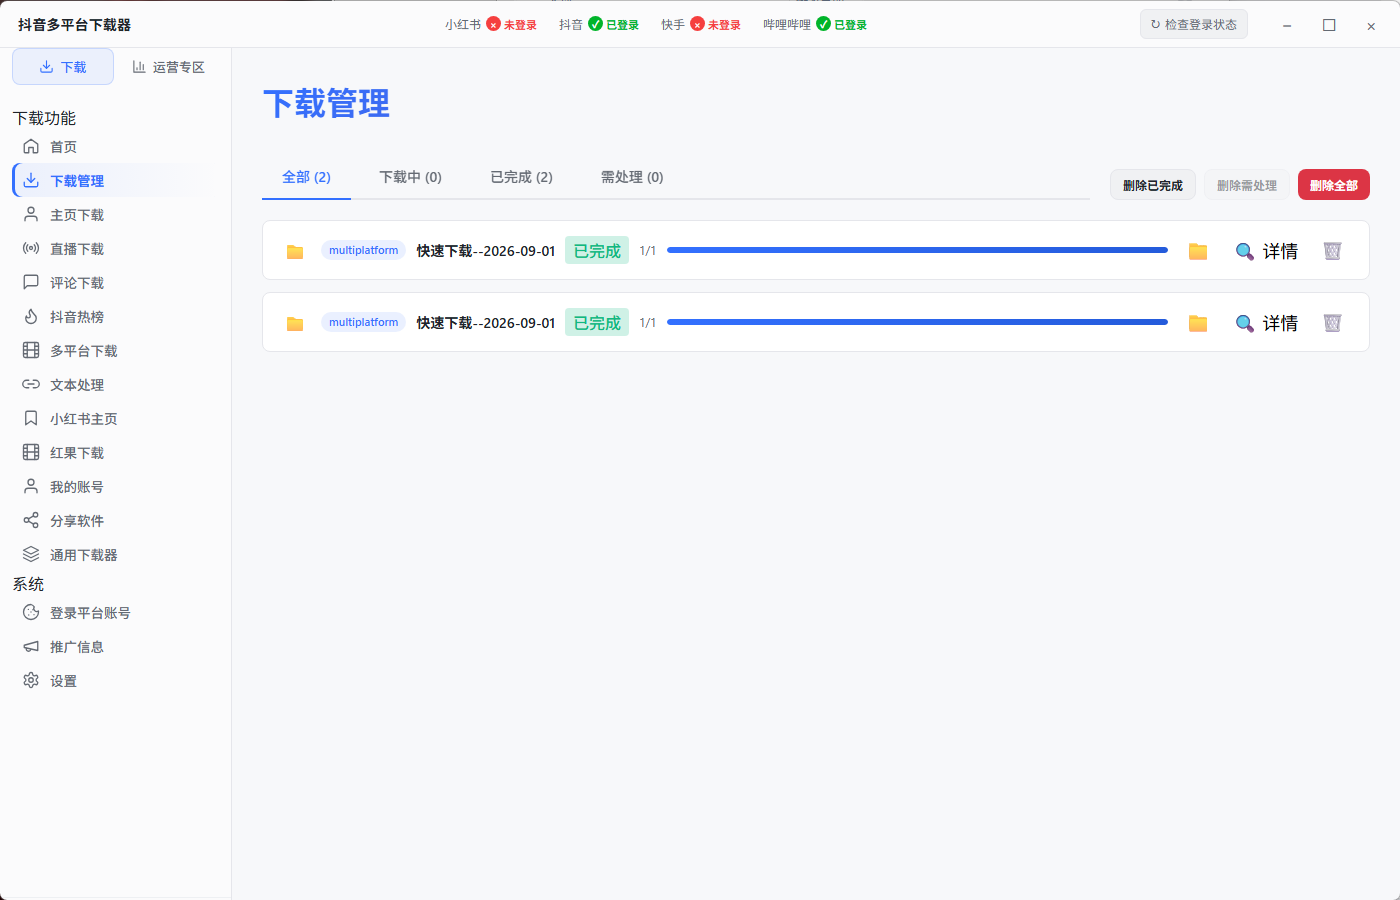Click second task's 已完成 status badge
The height and width of the screenshot is (900, 1400).
[597, 323]
